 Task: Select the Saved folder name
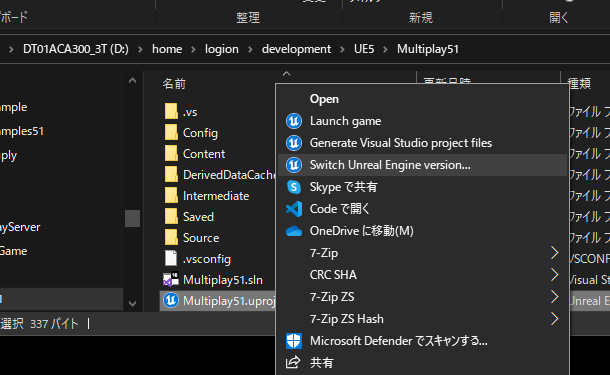(198, 217)
